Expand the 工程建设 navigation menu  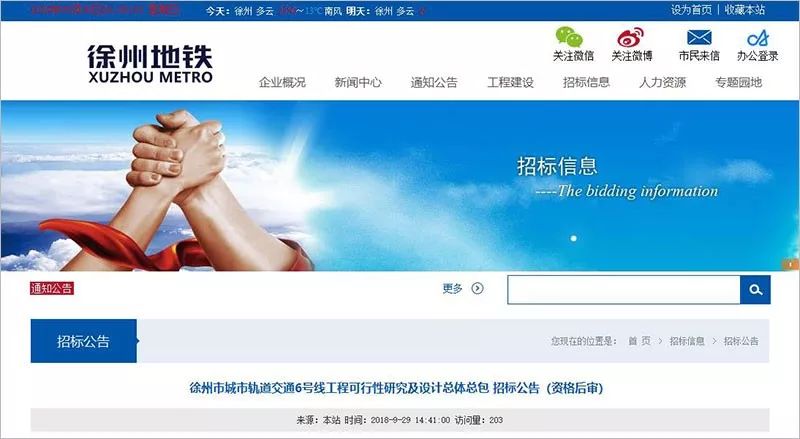point(510,82)
